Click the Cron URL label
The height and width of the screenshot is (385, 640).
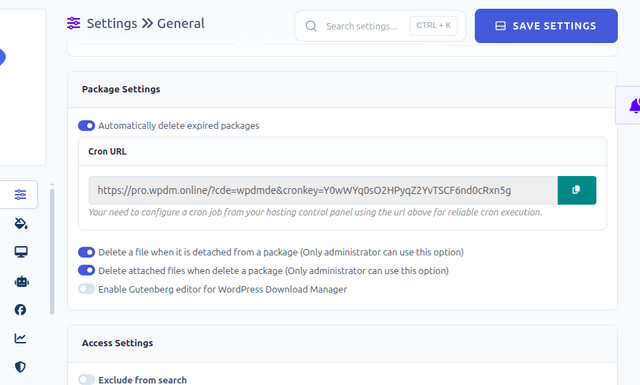pyautogui.click(x=107, y=151)
